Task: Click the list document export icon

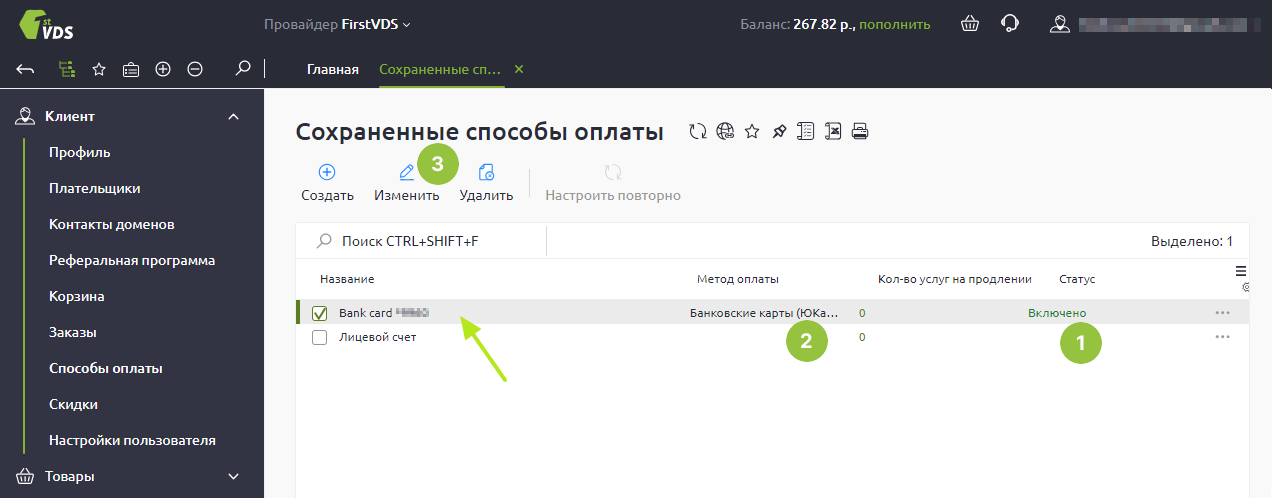Action: [806, 131]
